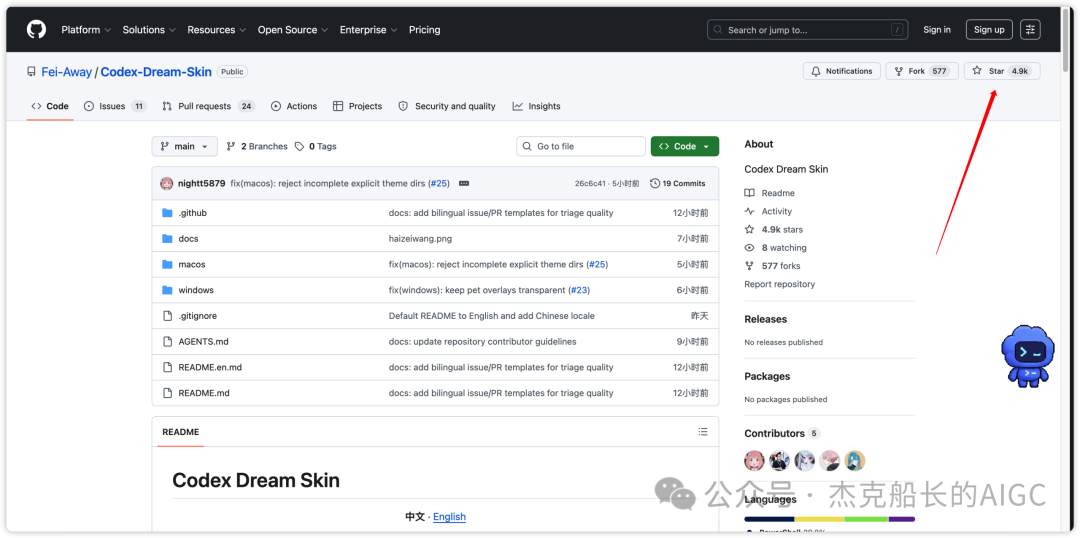The width and height of the screenshot is (1080, 538).
Task: Click nightt5879's avatar in commit bar
Action: point(167,183)
